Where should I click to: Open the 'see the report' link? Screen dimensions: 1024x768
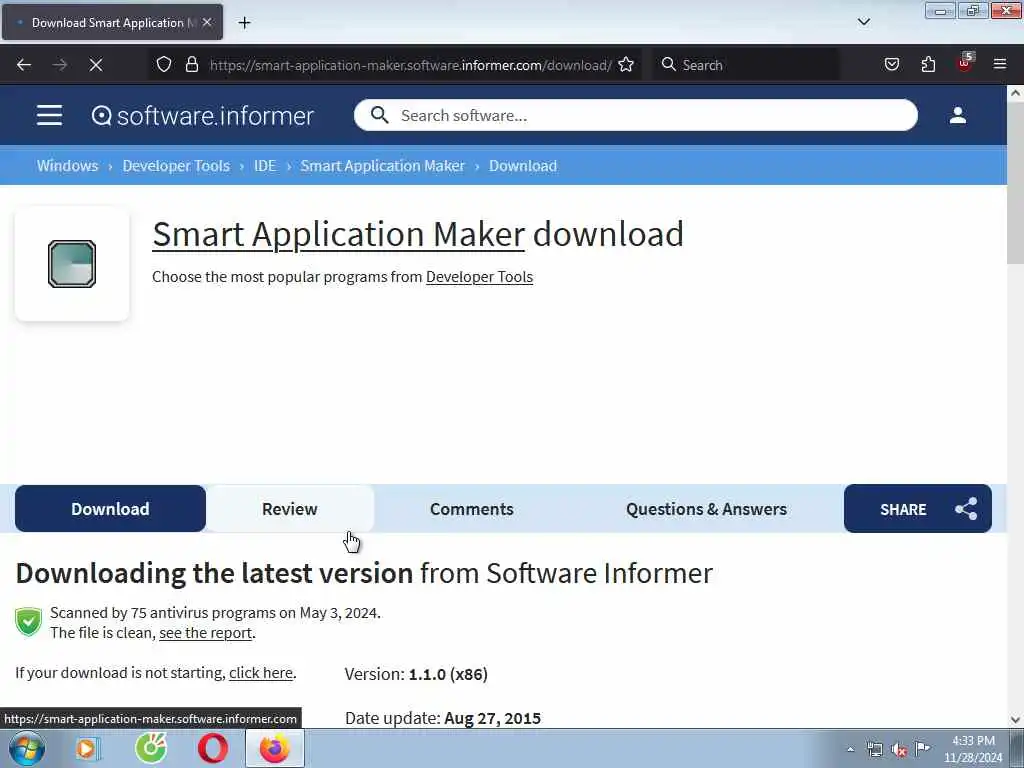(x=206, y=633)
